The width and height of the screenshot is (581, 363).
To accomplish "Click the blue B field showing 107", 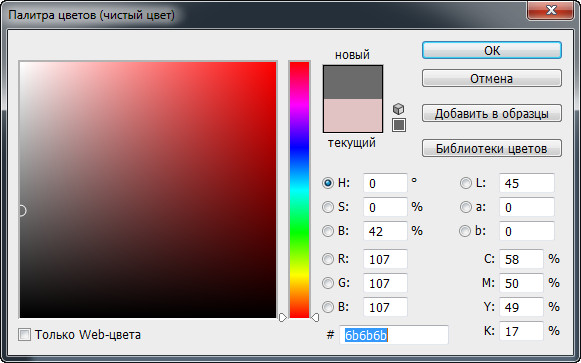I will 385,307.
